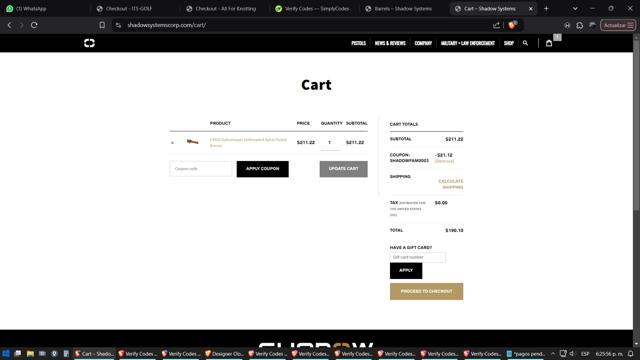
Task: Remove the SHADOWFAM2023 coupon
Action: pyautogui.click(x=444, y=161)
